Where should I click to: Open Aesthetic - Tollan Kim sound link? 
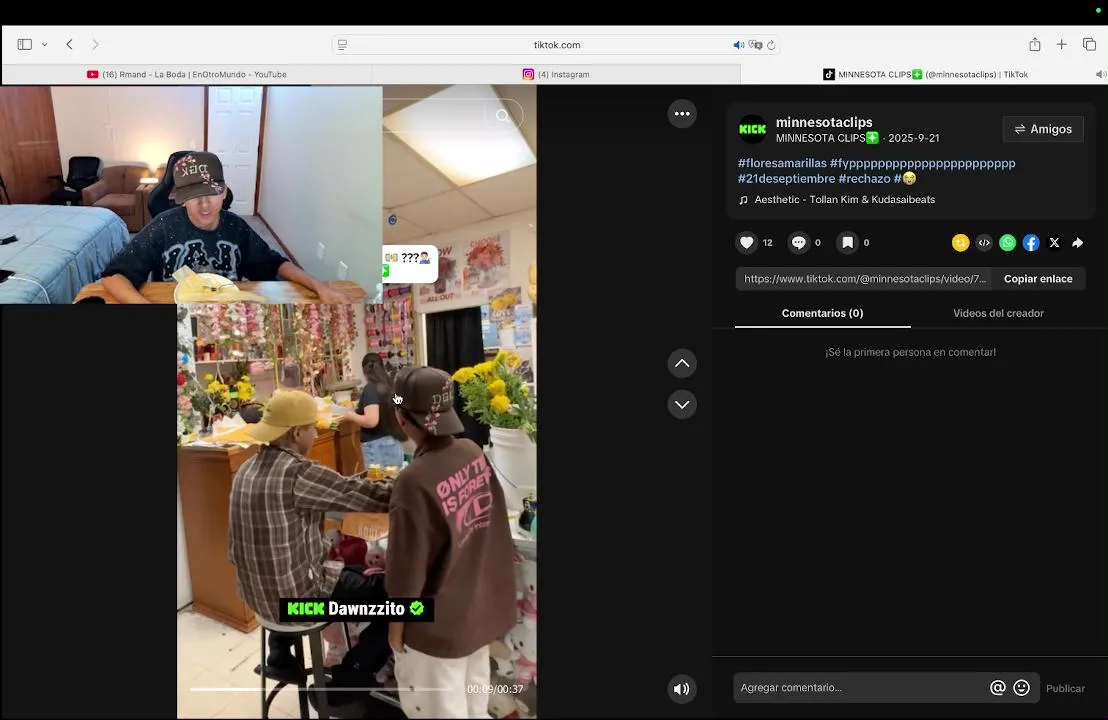click(x=844, y=200)
